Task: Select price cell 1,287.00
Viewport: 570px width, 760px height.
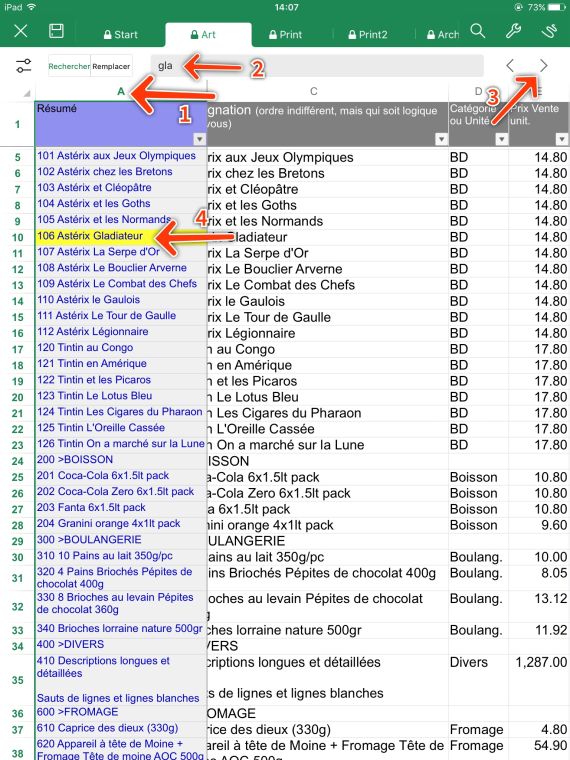Action: point(539,679)
